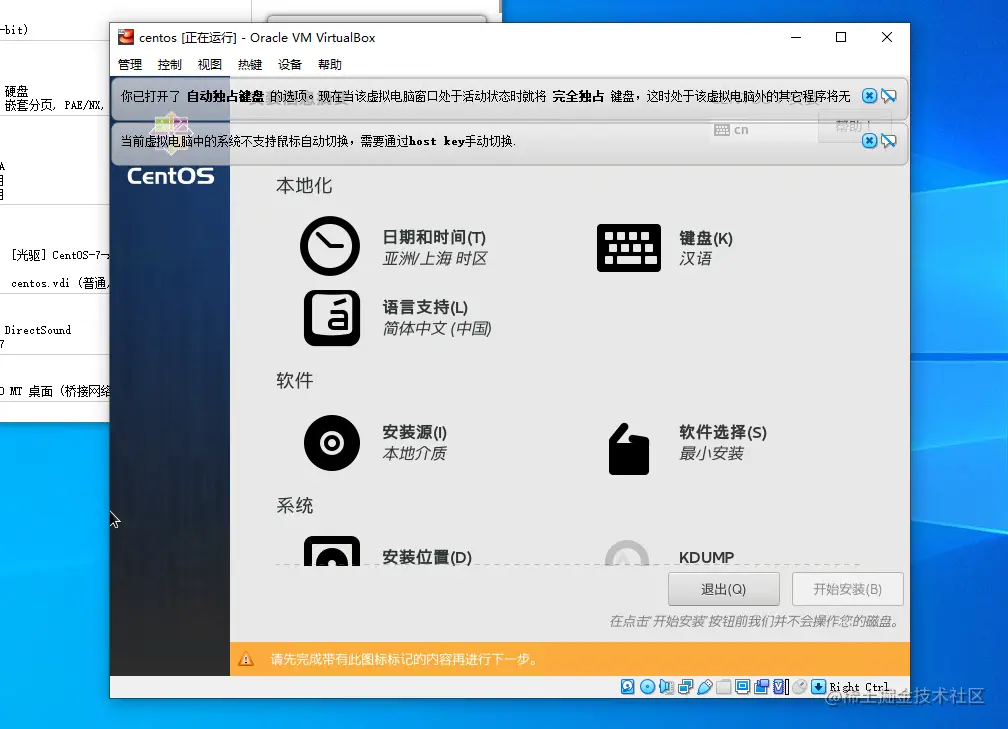Click the faded 帮助! button behind notification

[854, 126]
